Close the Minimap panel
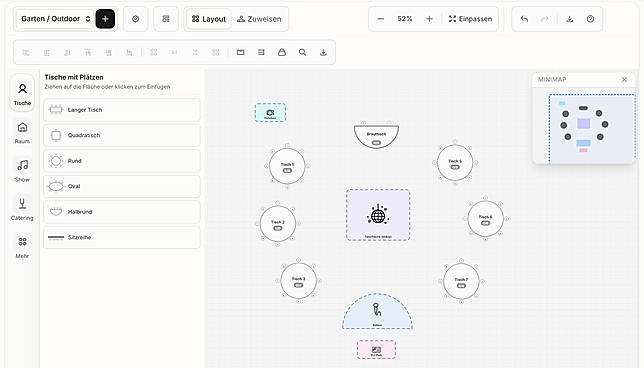This screenshot has height=368, width=644. pos(624,80)
